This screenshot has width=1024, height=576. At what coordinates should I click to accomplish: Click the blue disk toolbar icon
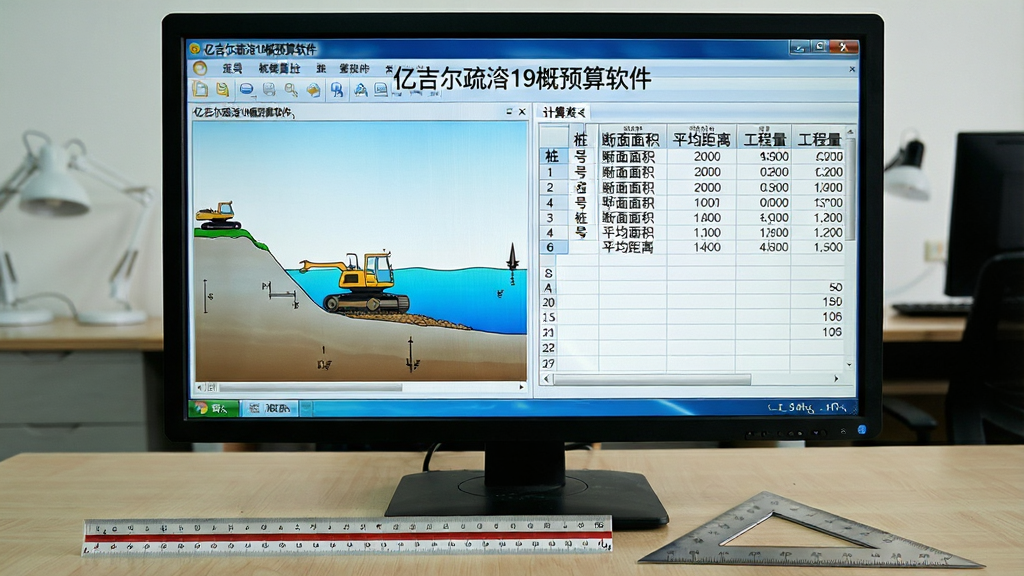point(246,89)
